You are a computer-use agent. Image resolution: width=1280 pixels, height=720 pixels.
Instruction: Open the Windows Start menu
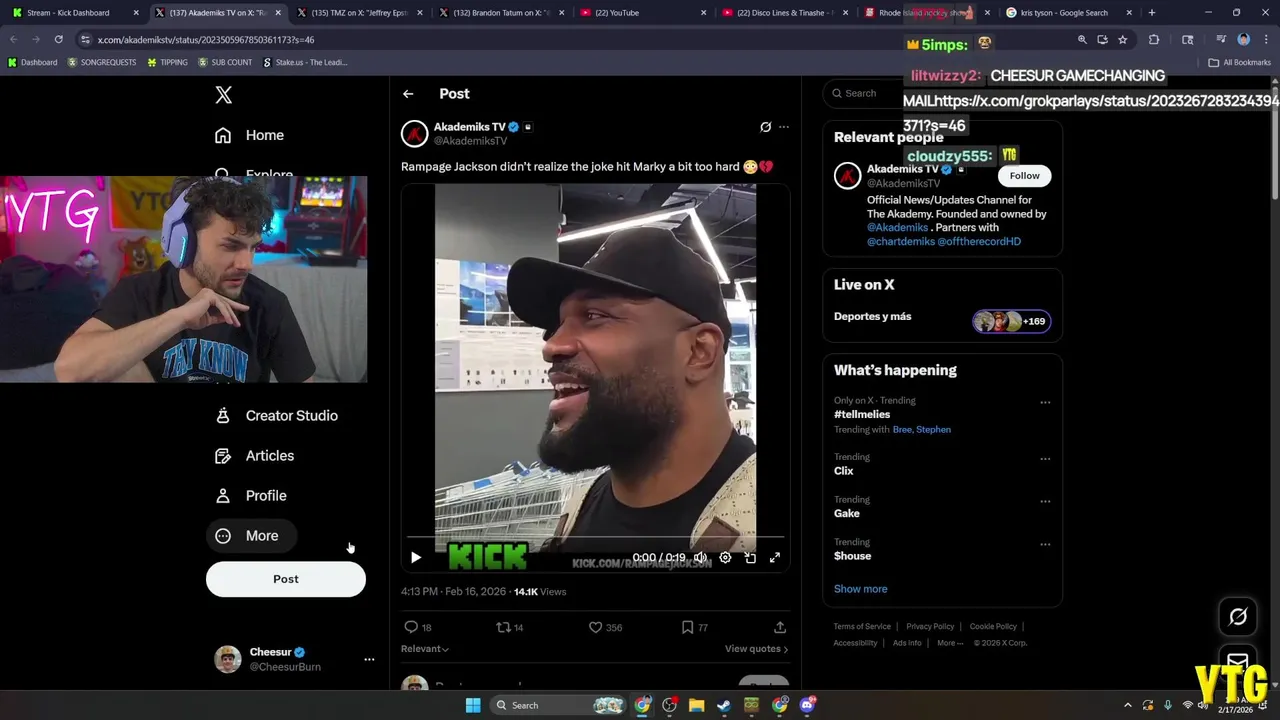click(x=473, y=705)
